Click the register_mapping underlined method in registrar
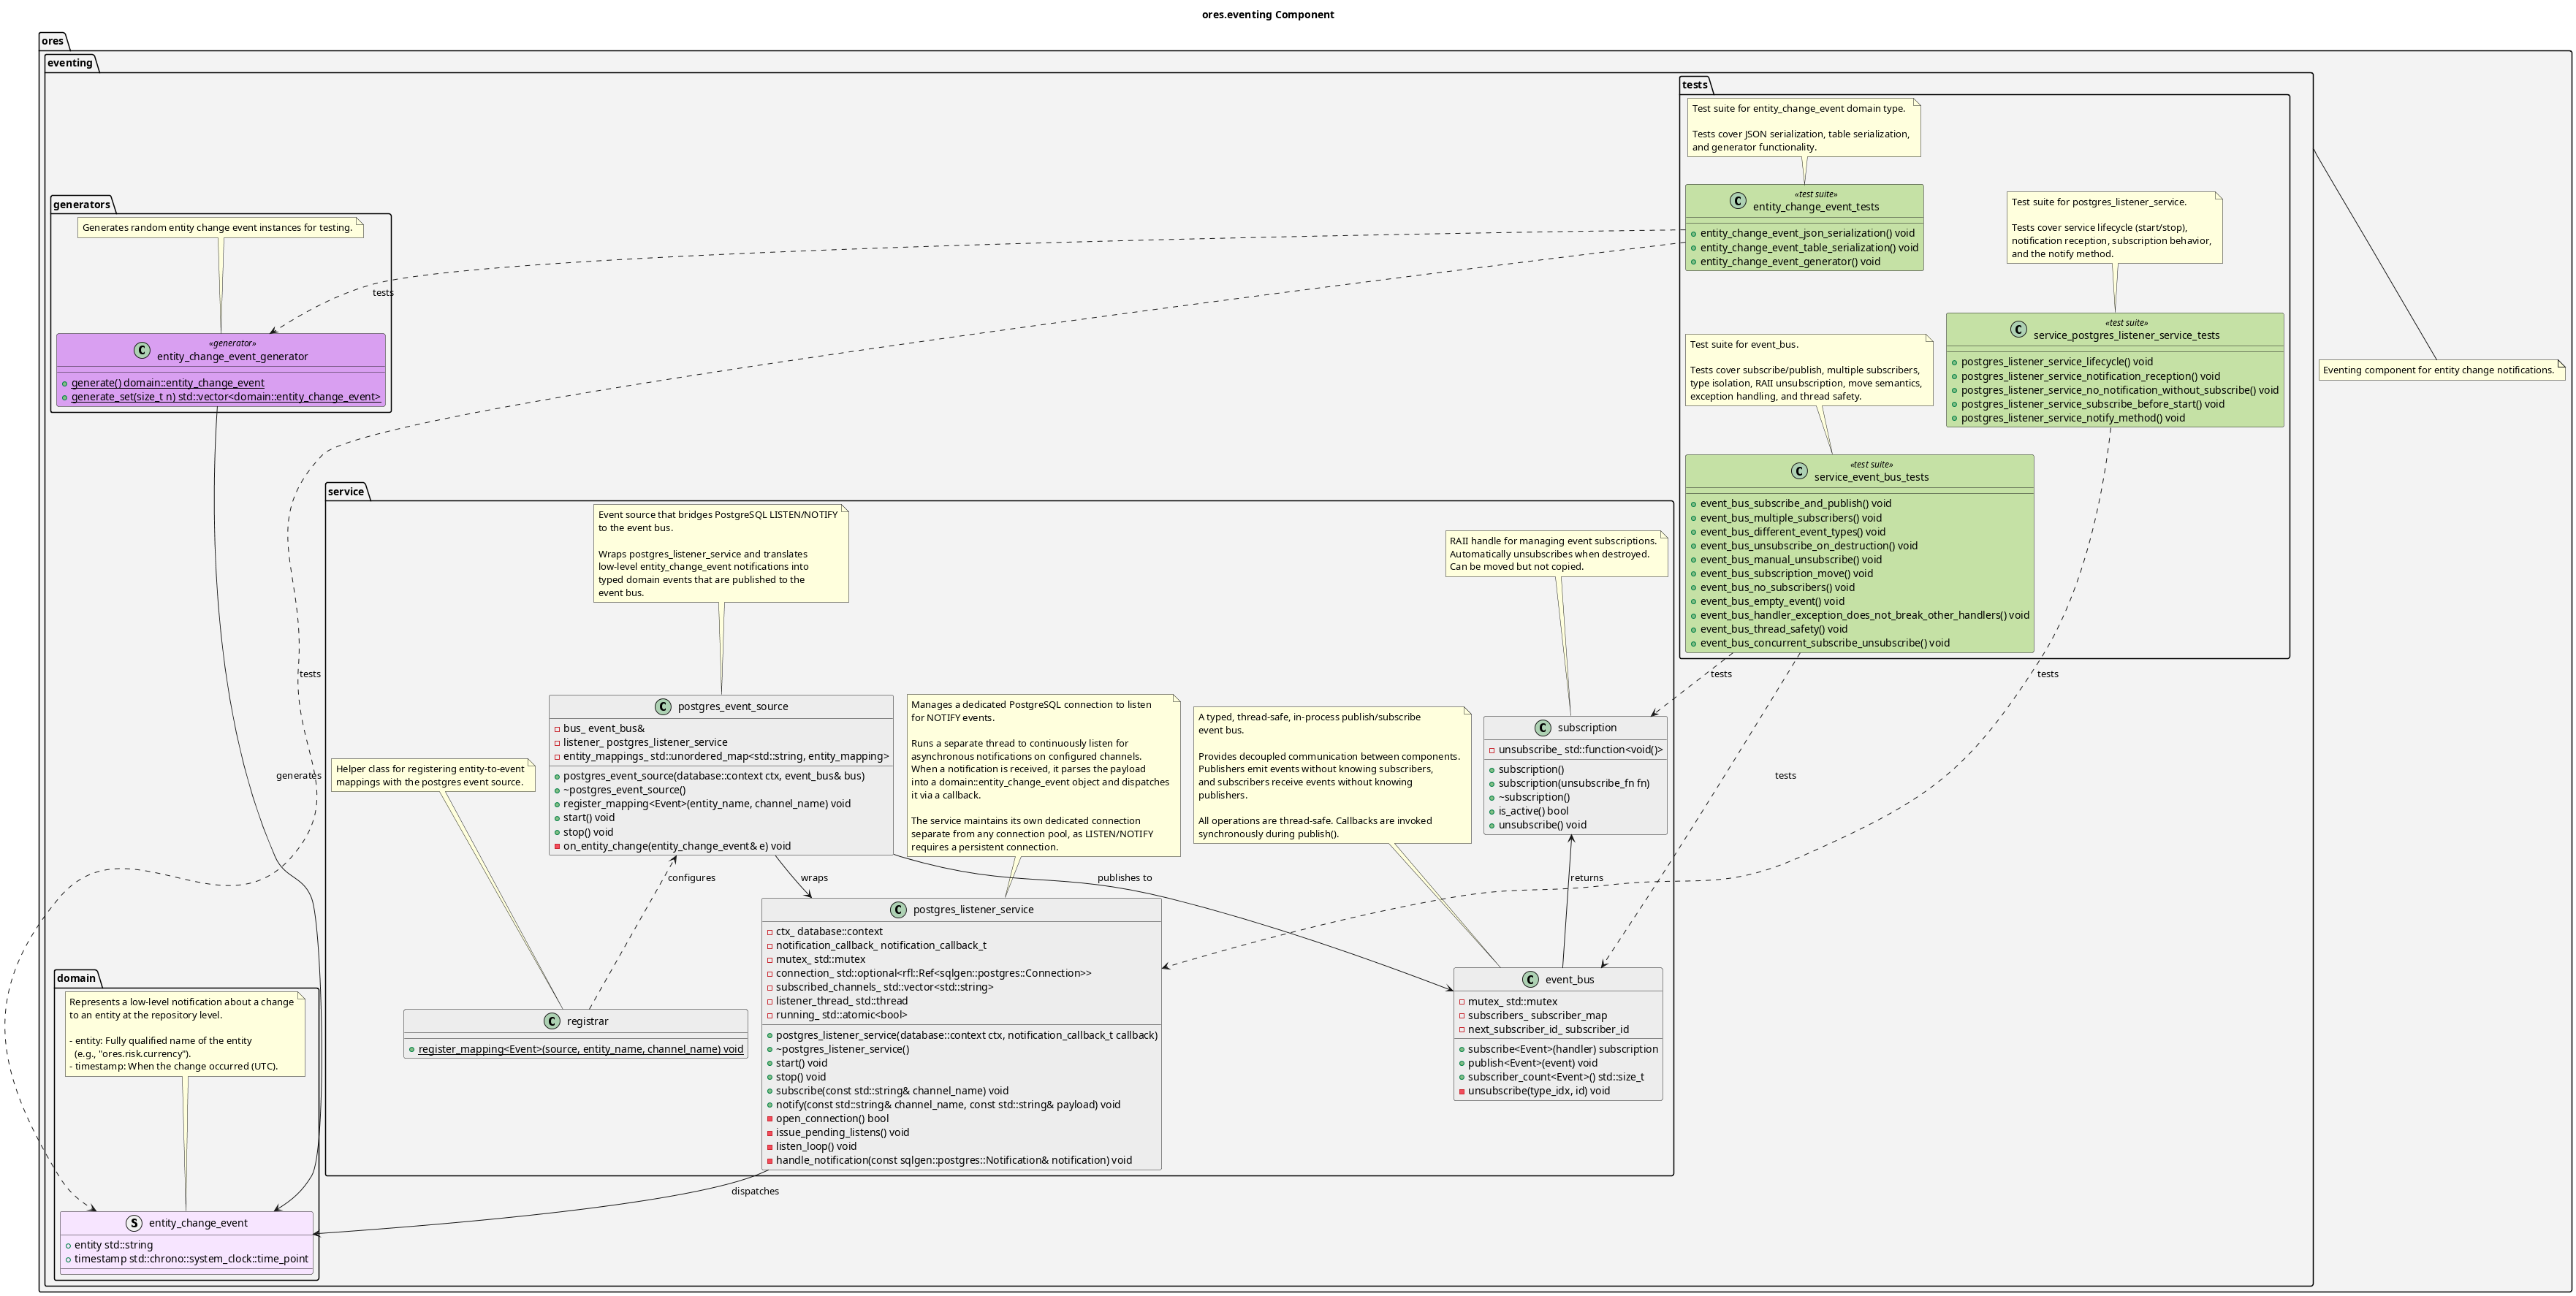Viewport: 2576px width, 1296px height. point(580,1049)
